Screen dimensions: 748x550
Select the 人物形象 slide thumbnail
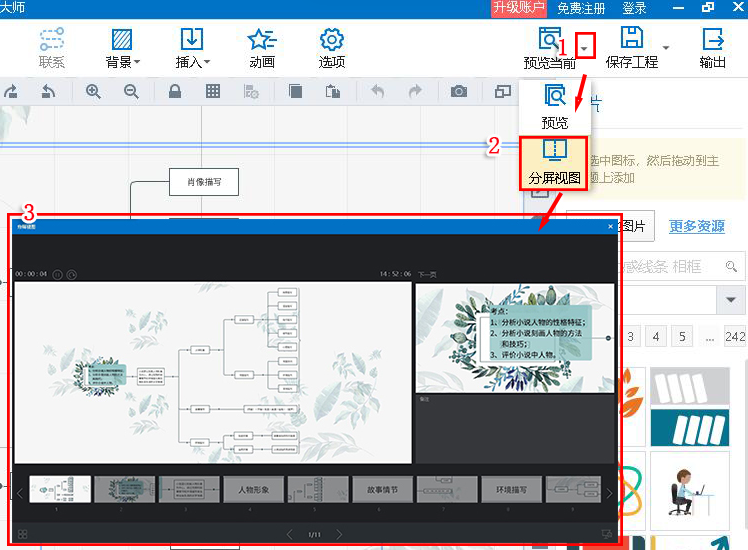[x=253, y=490]
